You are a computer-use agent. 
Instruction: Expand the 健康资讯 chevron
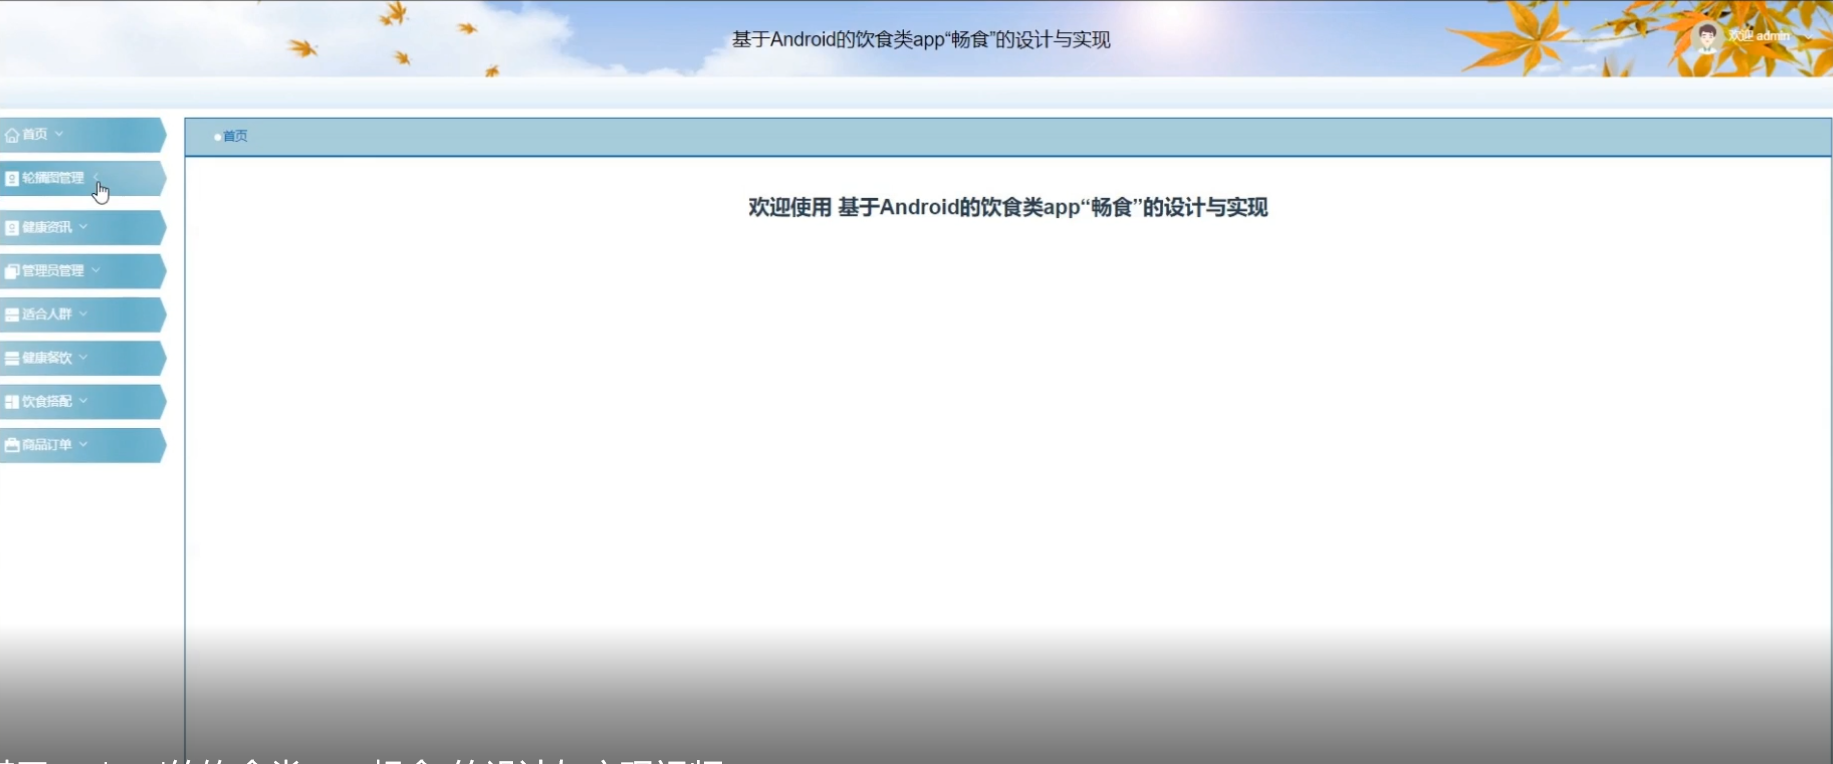coord(83,227)
